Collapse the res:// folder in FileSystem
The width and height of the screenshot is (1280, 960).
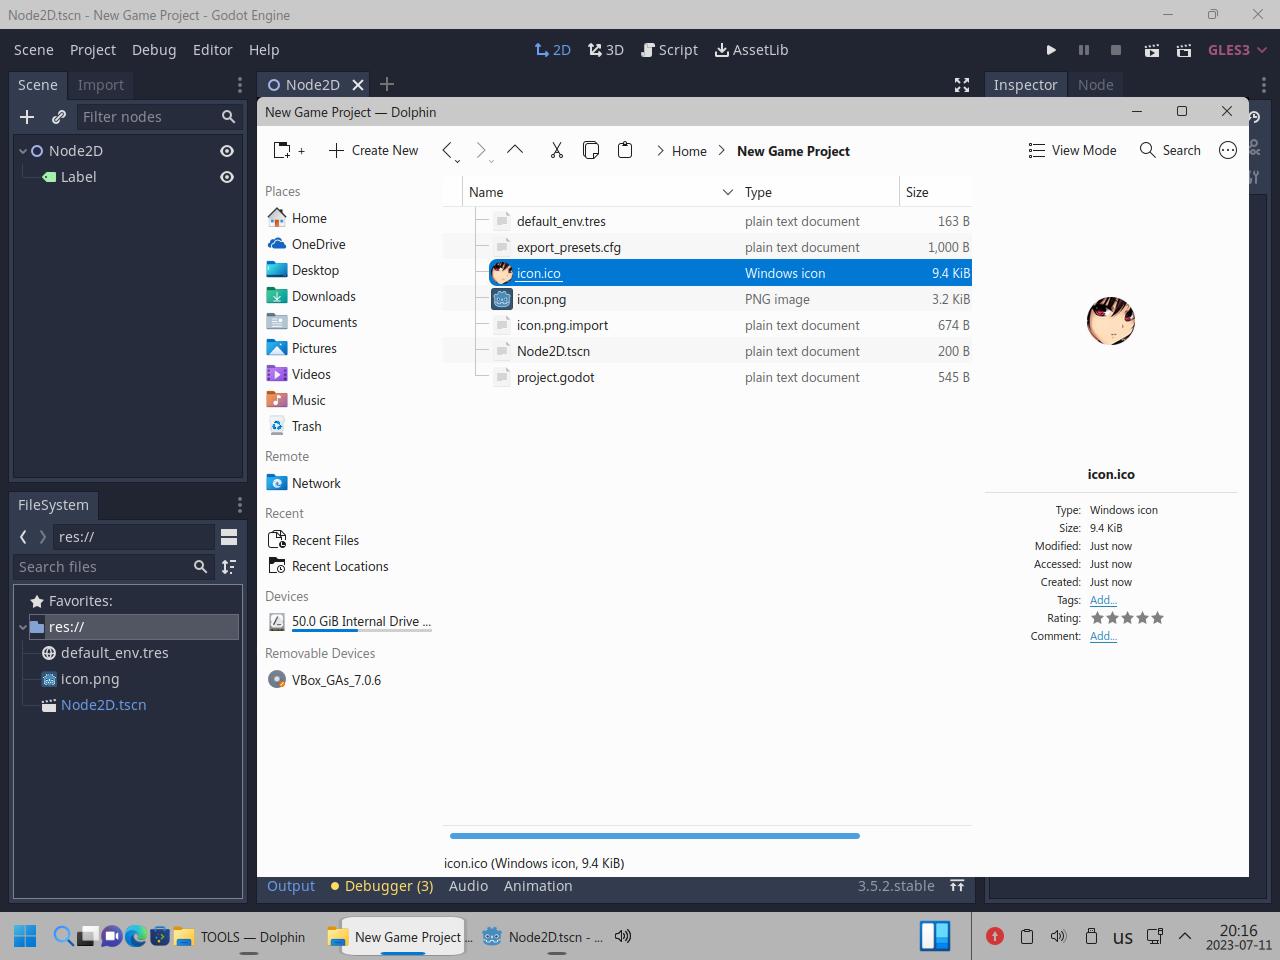23,627
